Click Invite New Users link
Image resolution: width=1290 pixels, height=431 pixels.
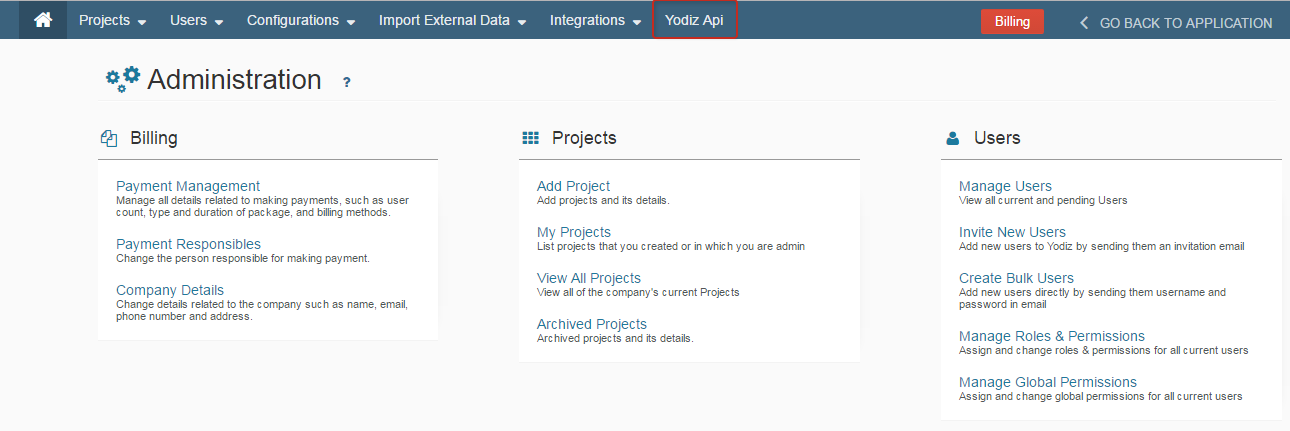point(1012,232)
